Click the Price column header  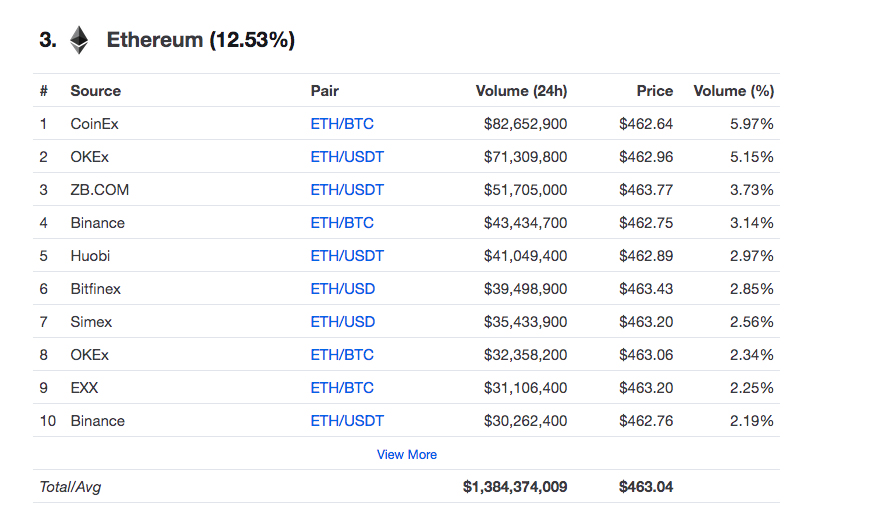tap(655, 91)
